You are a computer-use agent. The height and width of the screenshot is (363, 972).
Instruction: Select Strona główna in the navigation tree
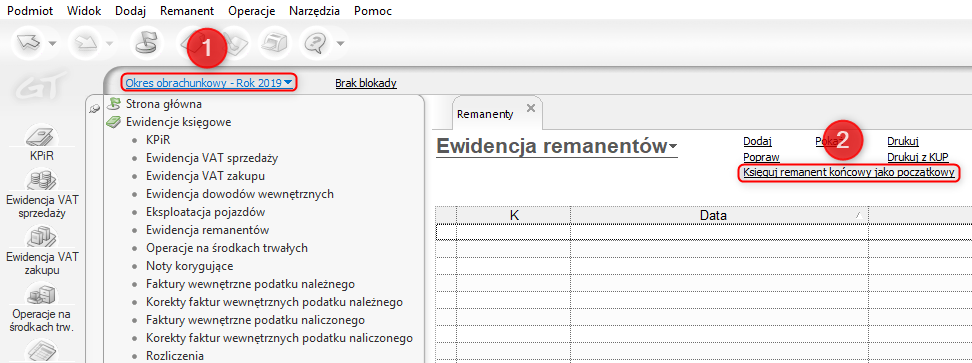(164, 105)
